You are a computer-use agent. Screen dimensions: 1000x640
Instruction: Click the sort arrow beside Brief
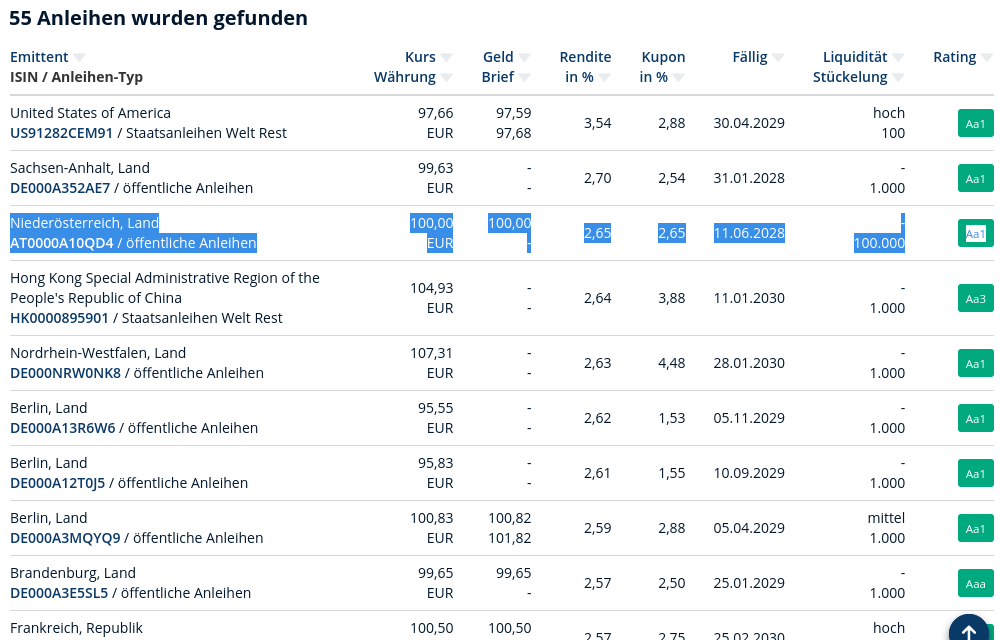point(524,78)
